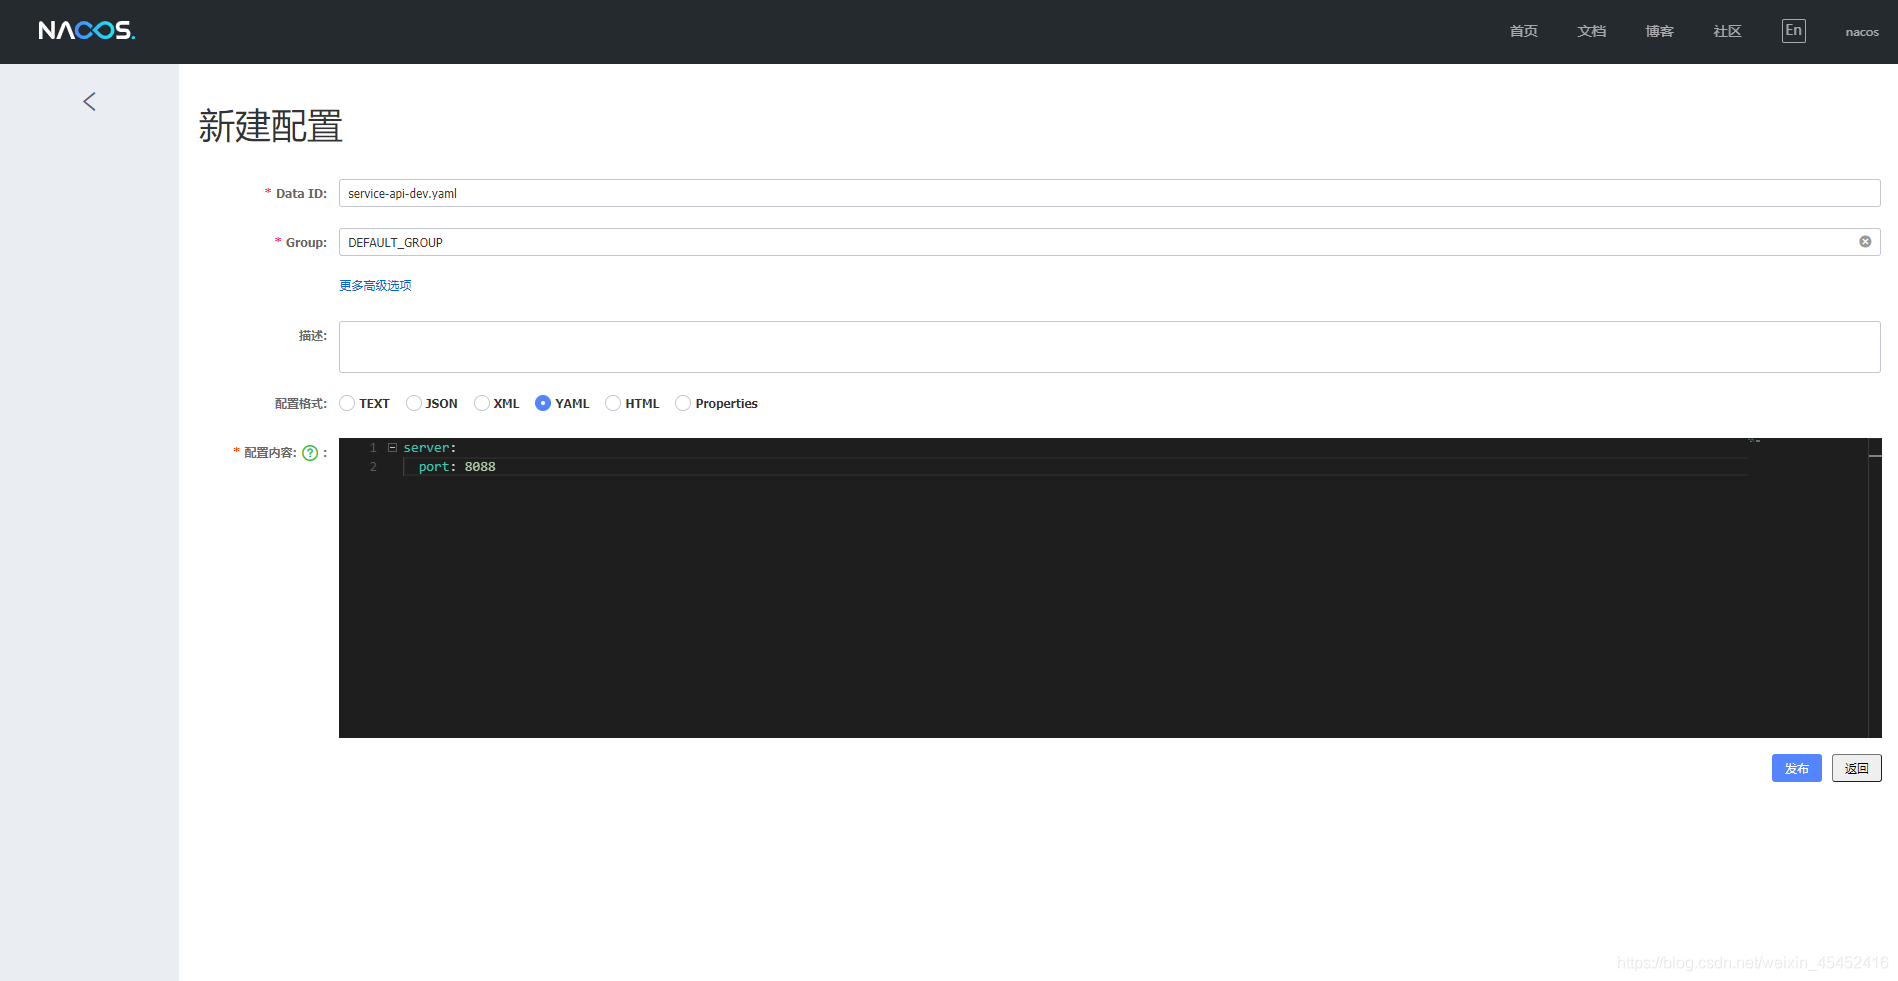Image resolution: width=1898 pixels, height=981 pixels.
Task: Open 文档 in top navigation
Action: click(x=1592, y=31)
